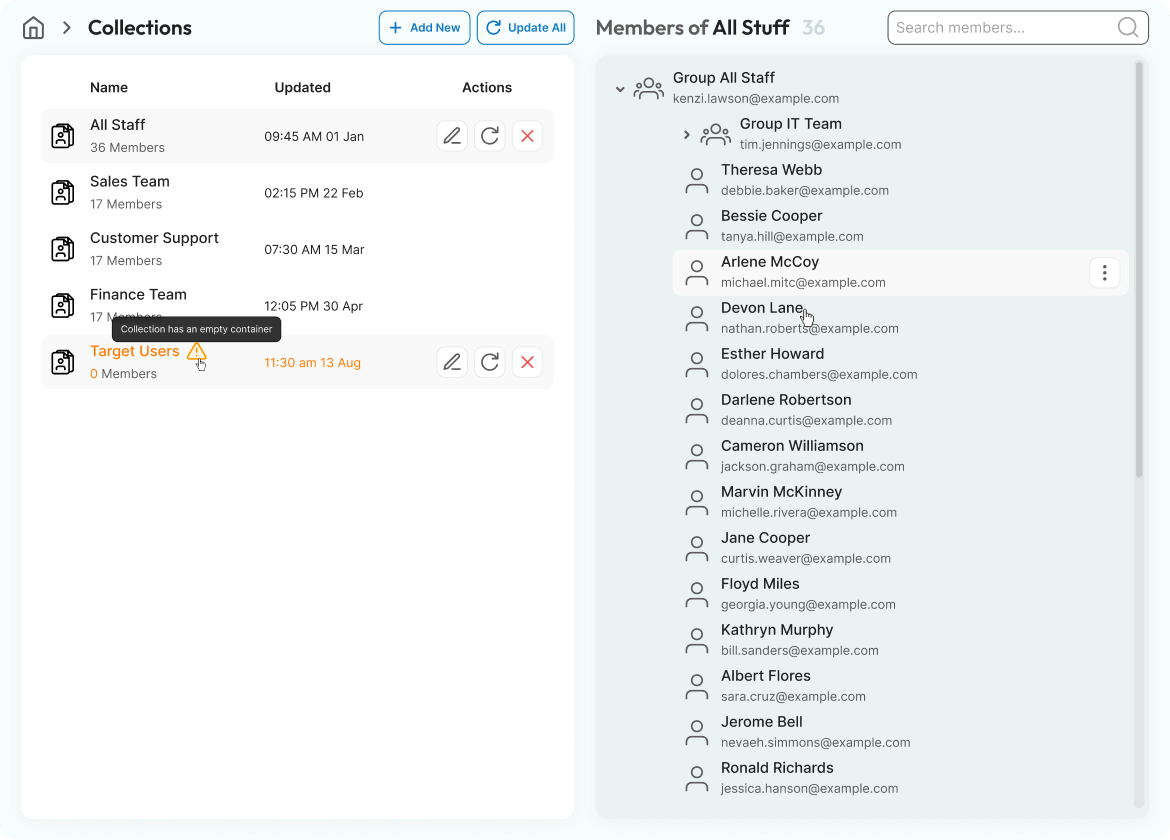This screenshot has height=840, width=1170.
Task: Expand the Group IT Team node
Action: [686, 133]
